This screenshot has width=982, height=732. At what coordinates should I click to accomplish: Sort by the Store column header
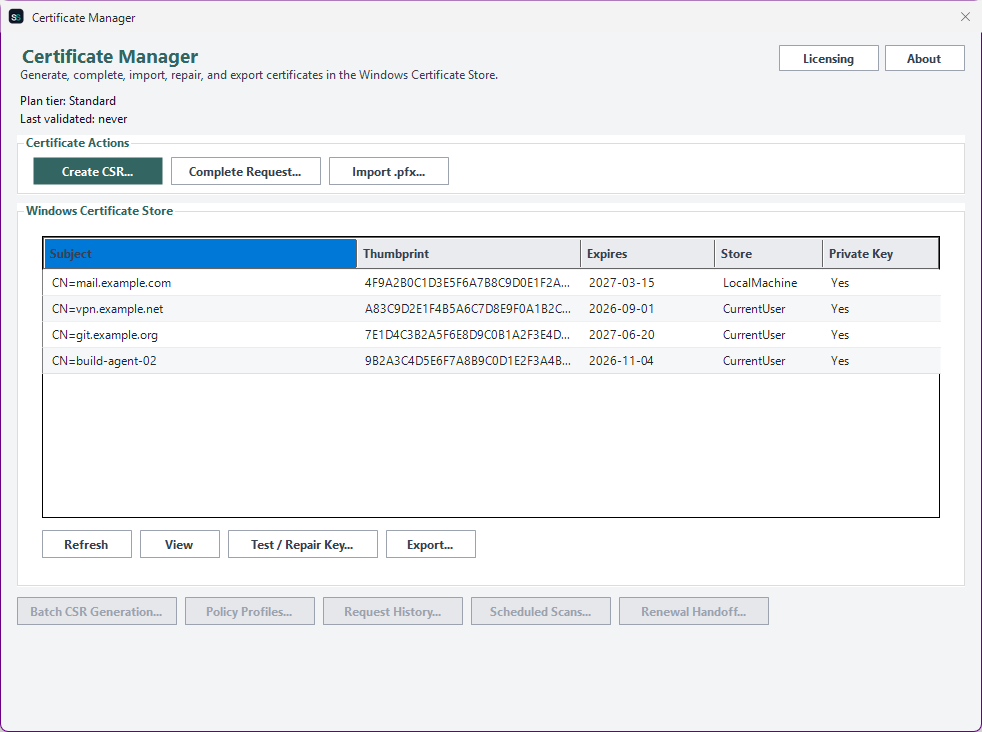pos(768,254)
